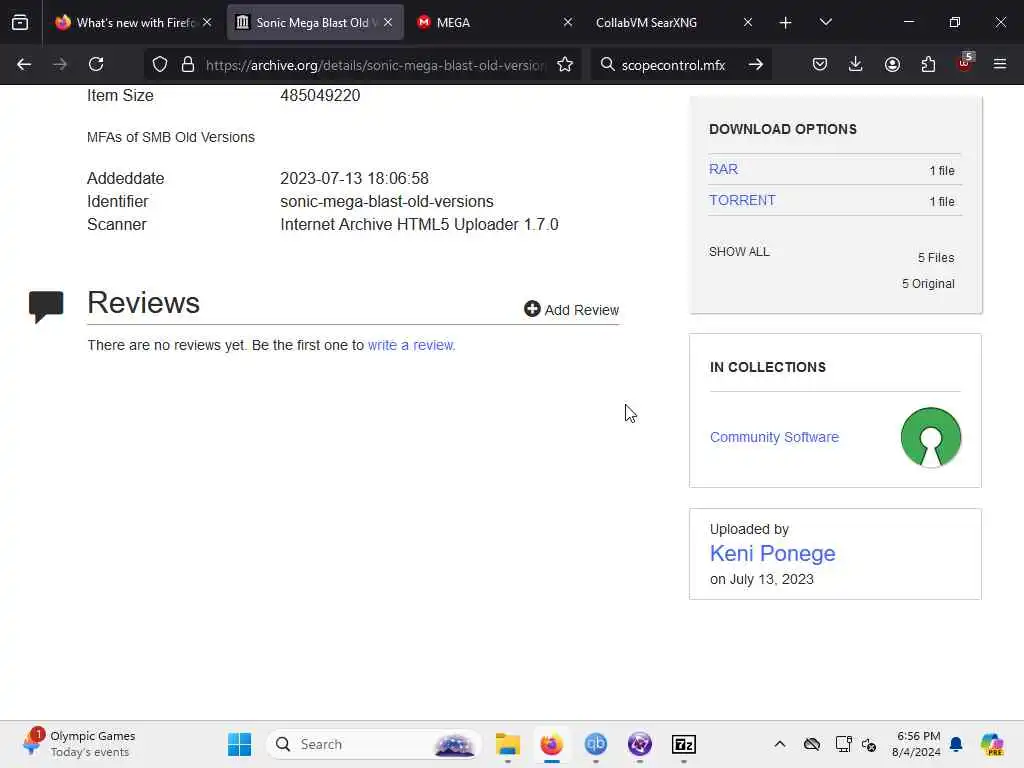Switch to What's new with Firefox tab
Screen dimensions: 1024x768
point(134,22)
